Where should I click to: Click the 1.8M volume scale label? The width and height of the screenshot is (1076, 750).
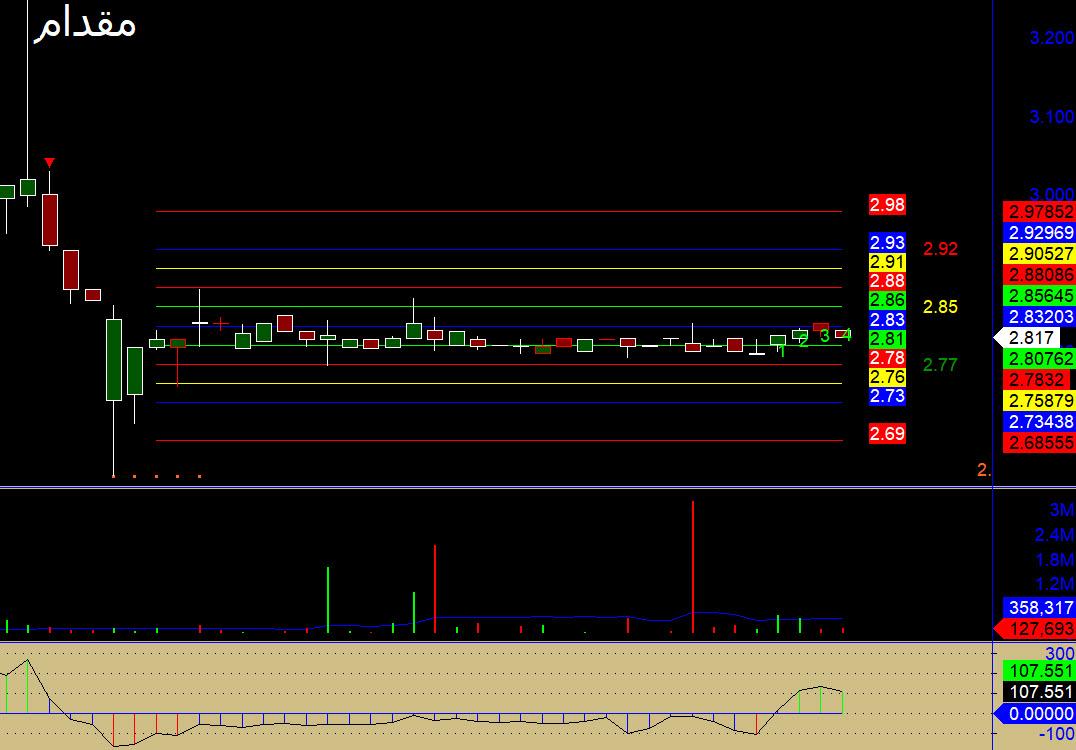click(1055, 560)
